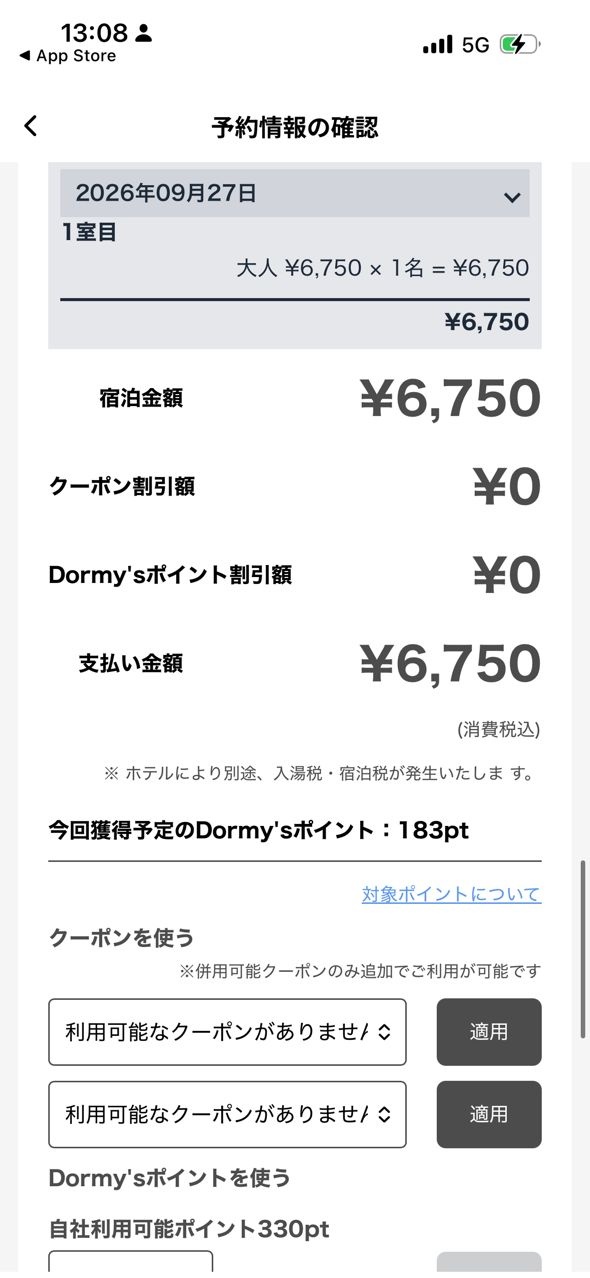This screenshot has width=590, height=1278.
Task: Tap the battery charging icon
Action: point(520,44)
